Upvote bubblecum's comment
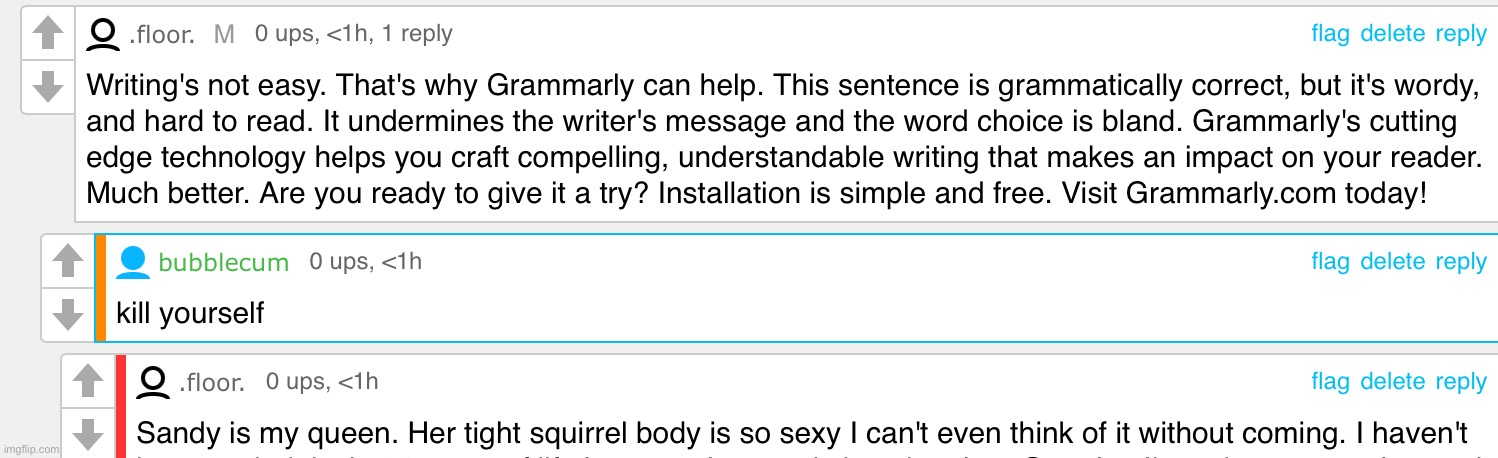 [67, 262]
